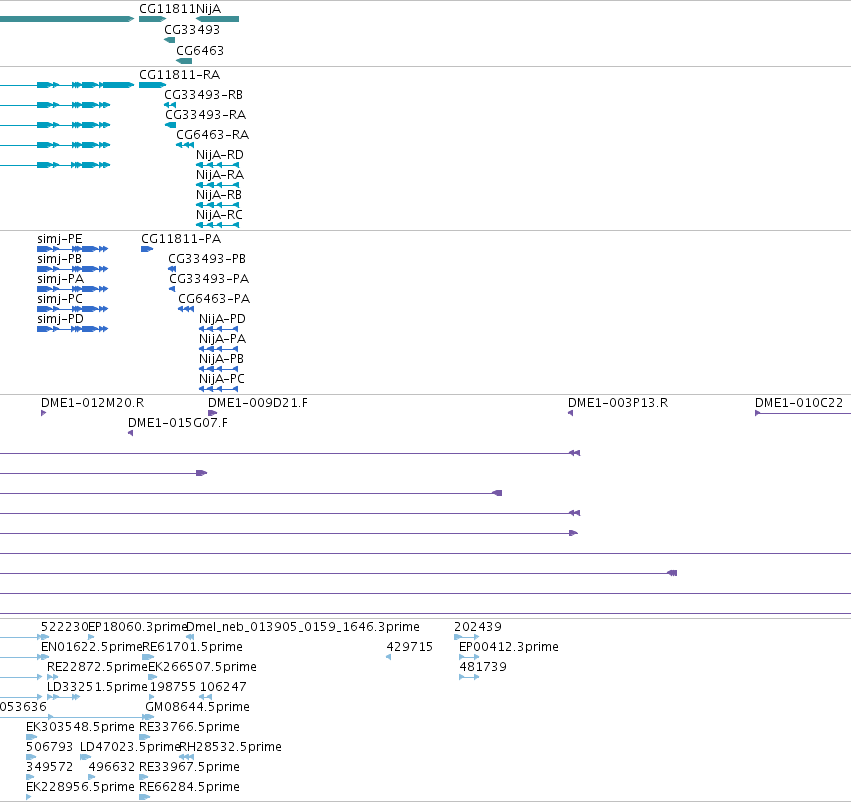Click feature 349572
851x802 pixels.
pyautogui.click(x=49, y=767)
